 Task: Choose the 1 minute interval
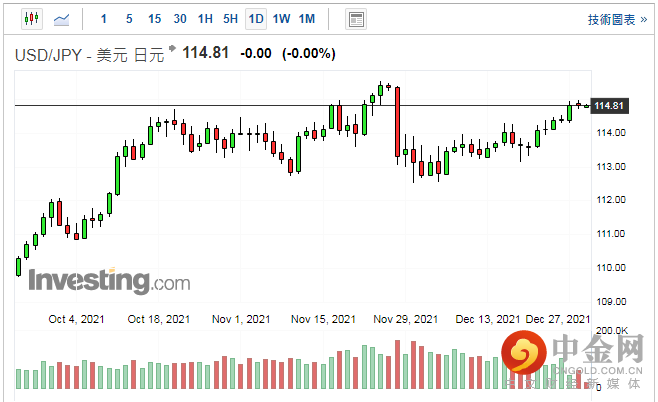pyautogui.click(x=104, y=19)
